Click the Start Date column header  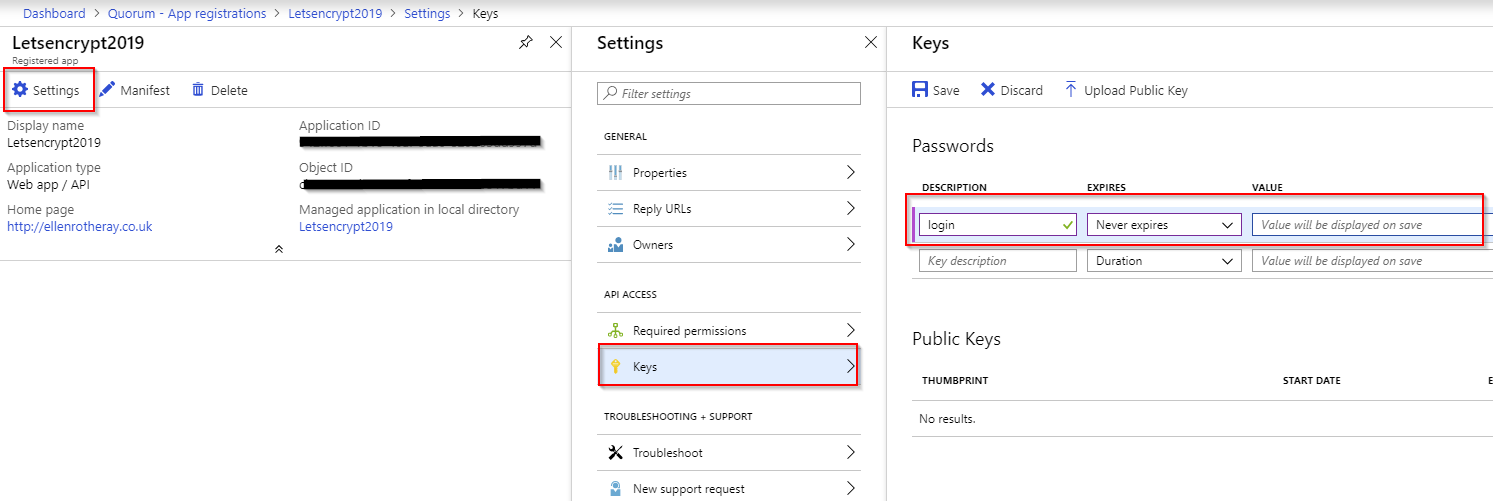[1312, 381]
